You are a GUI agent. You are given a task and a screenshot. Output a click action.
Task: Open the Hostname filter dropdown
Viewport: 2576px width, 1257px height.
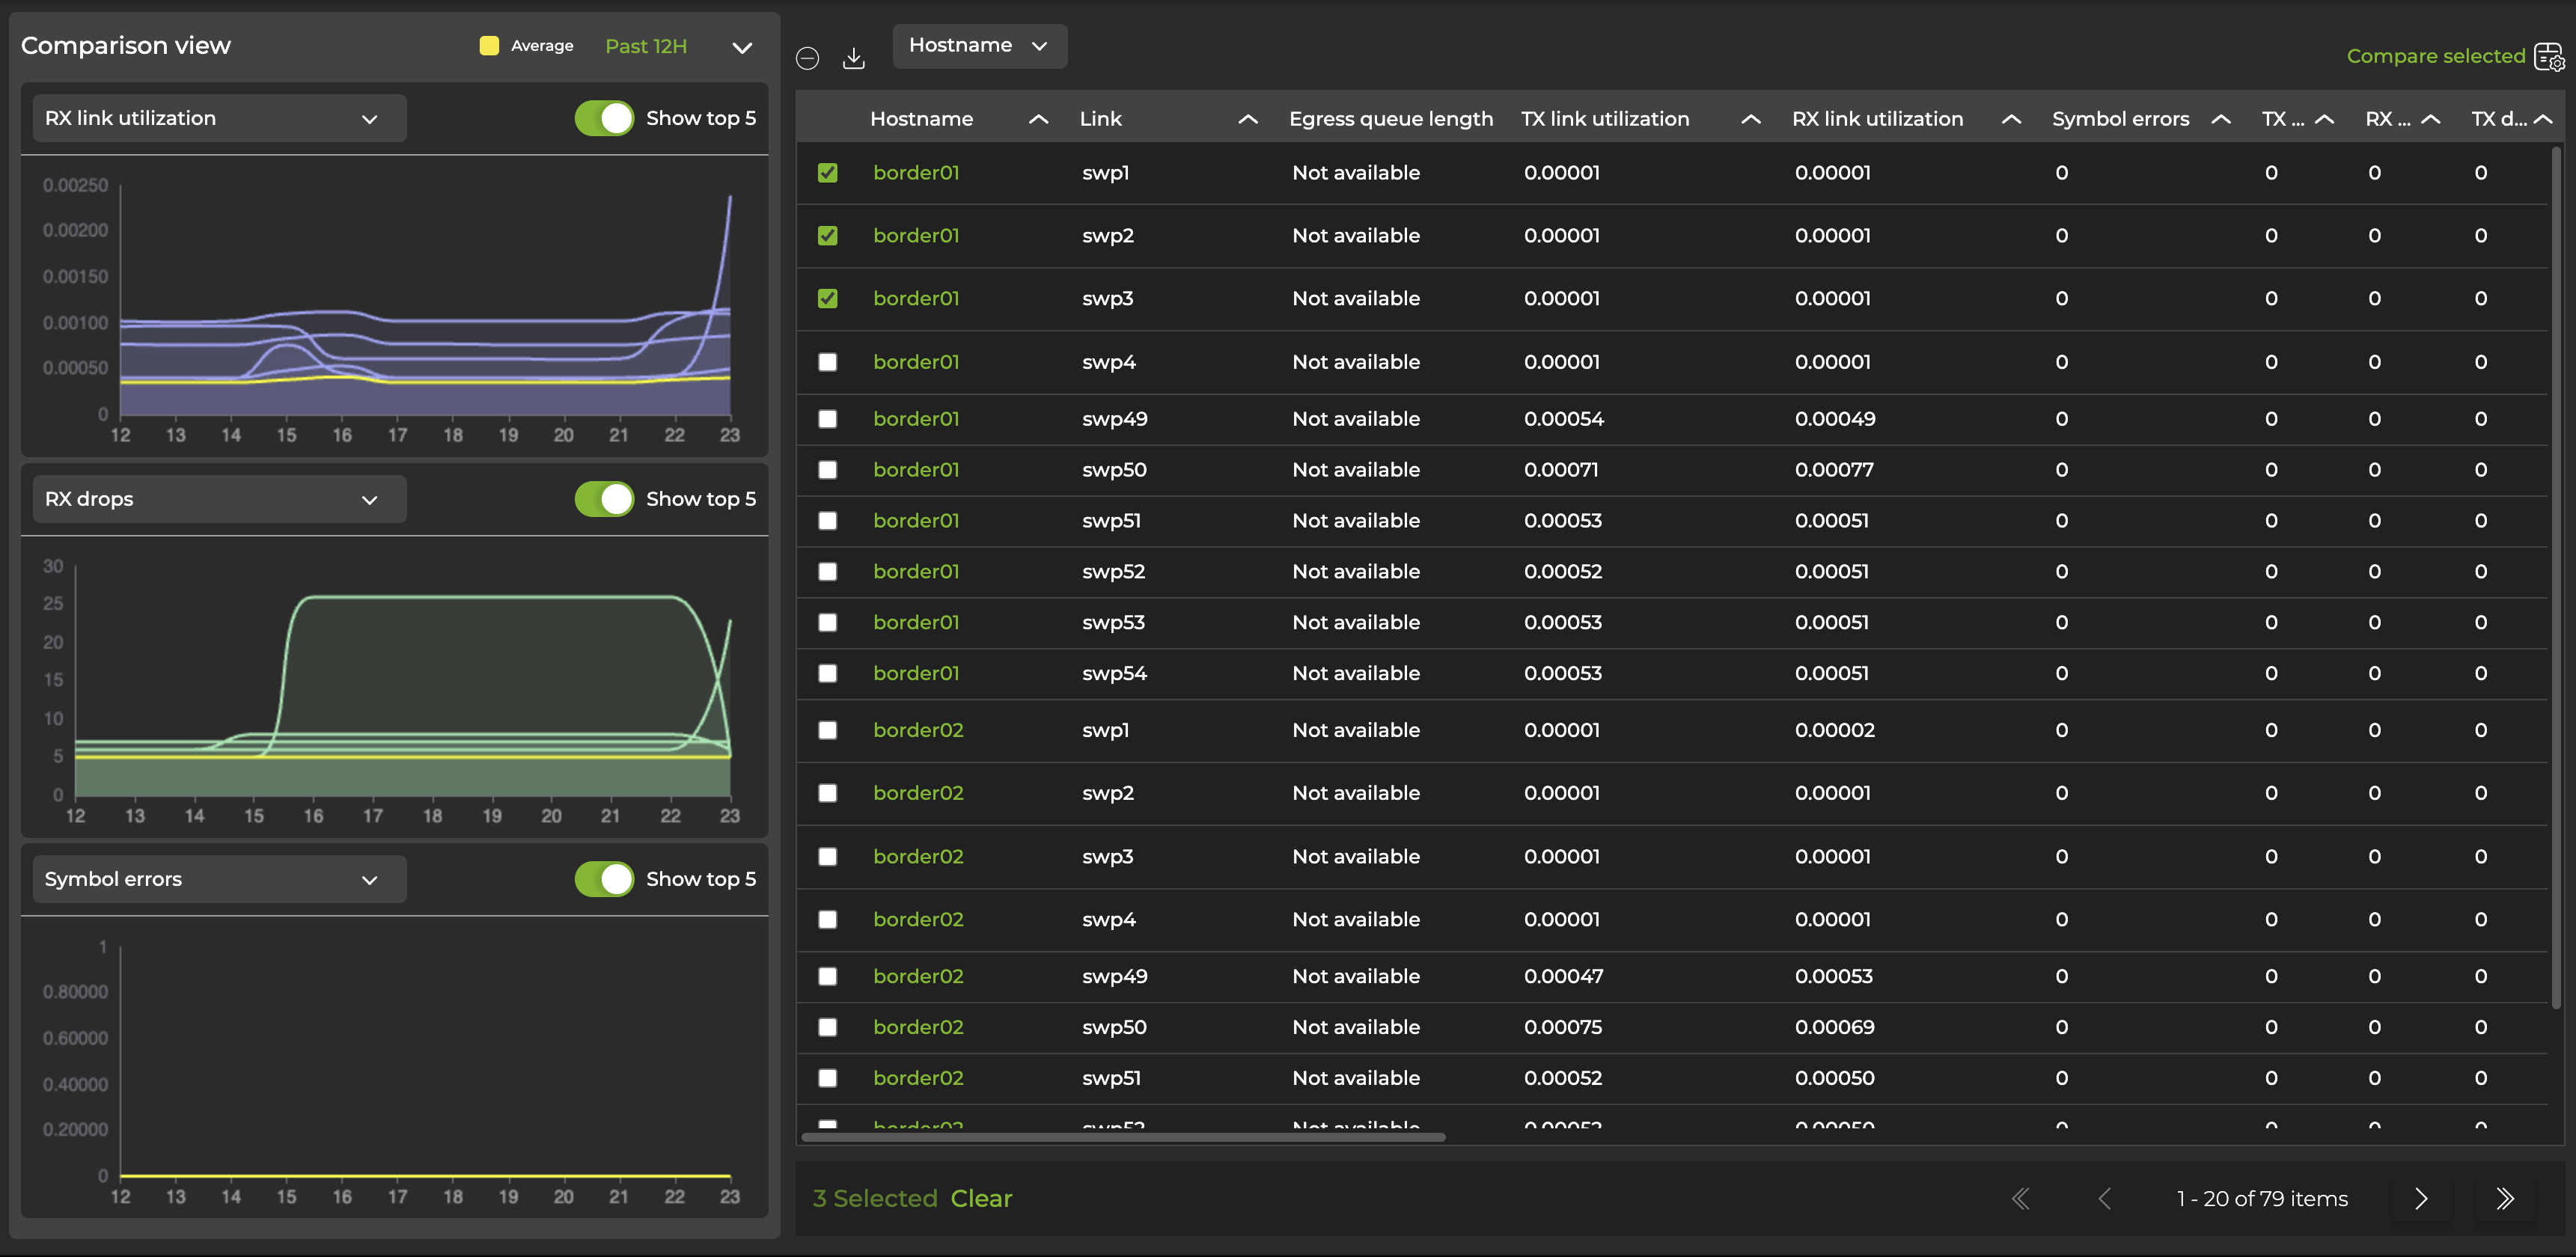click(x=978, y=46)
